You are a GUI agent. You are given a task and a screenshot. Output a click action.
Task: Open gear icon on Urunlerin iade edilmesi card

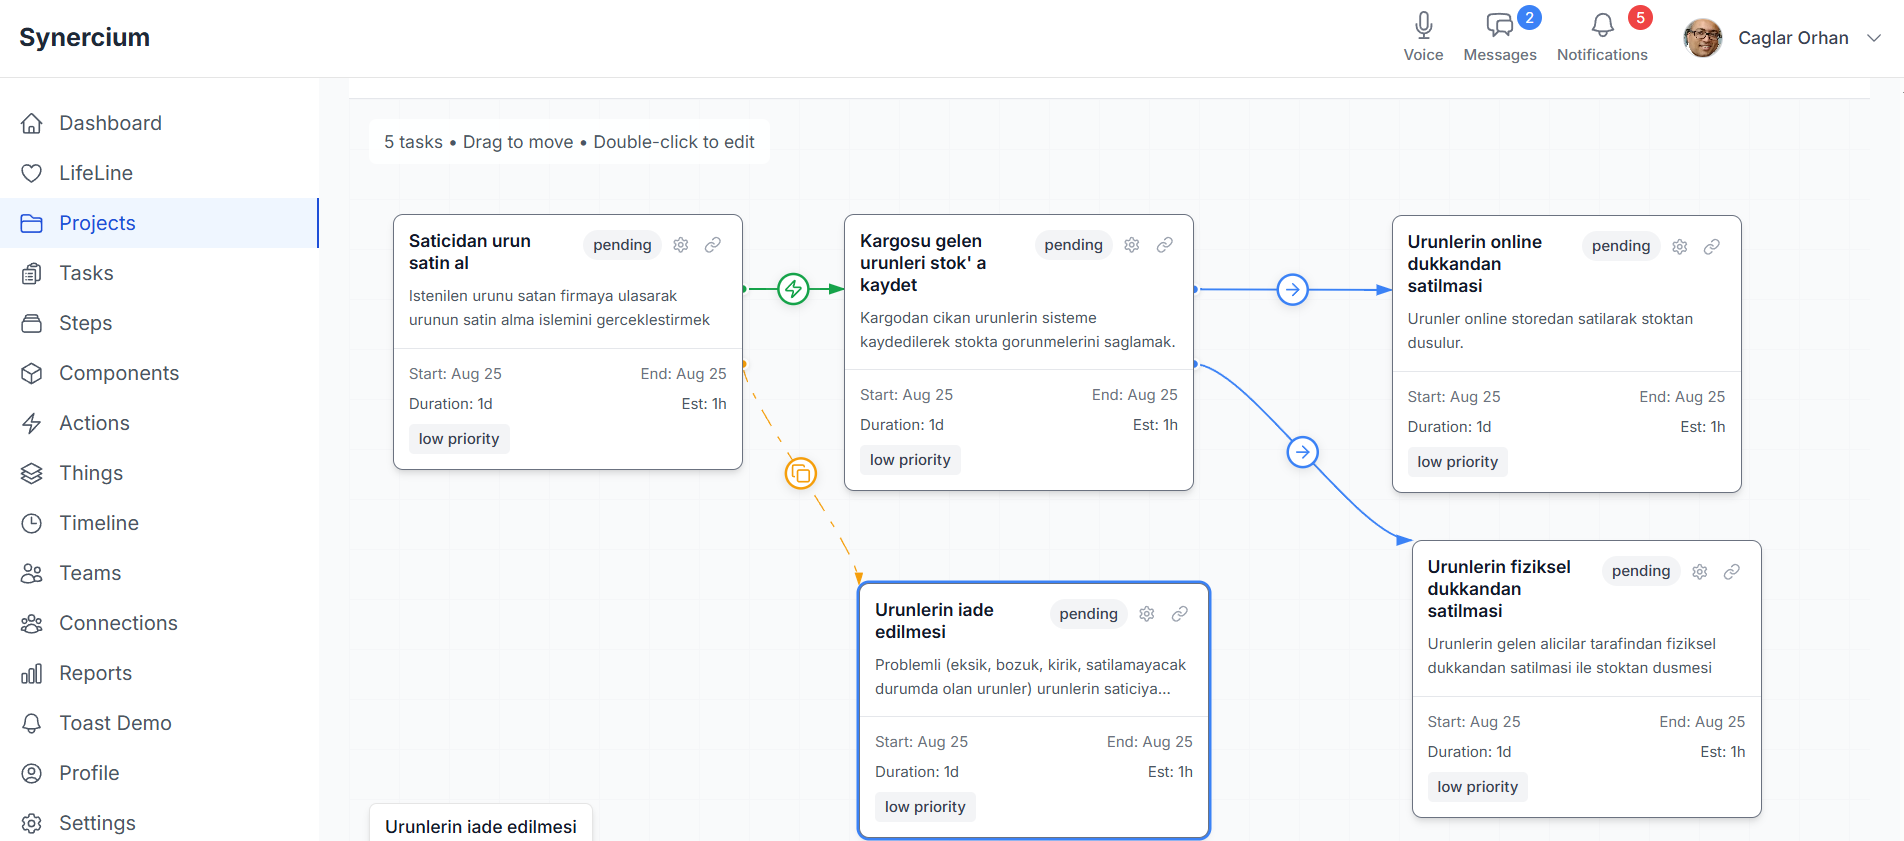click(1147, 614)
